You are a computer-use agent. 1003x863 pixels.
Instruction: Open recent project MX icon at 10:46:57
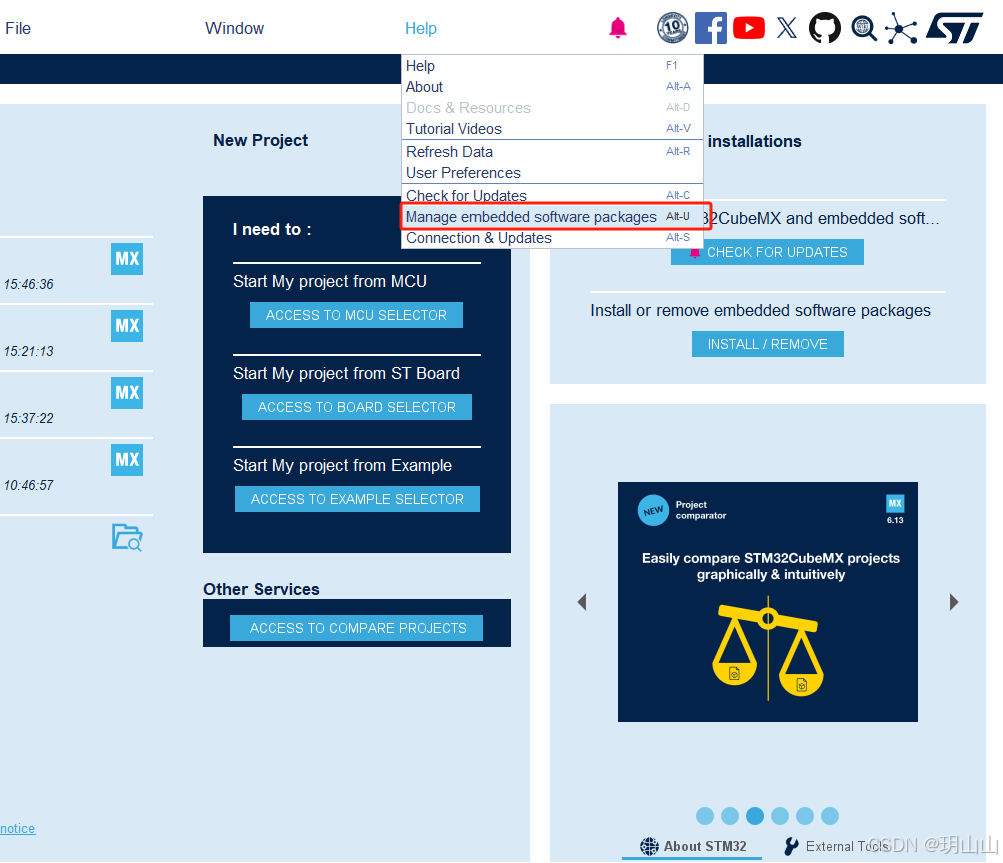pyautogui.click(x=127, y=459)
